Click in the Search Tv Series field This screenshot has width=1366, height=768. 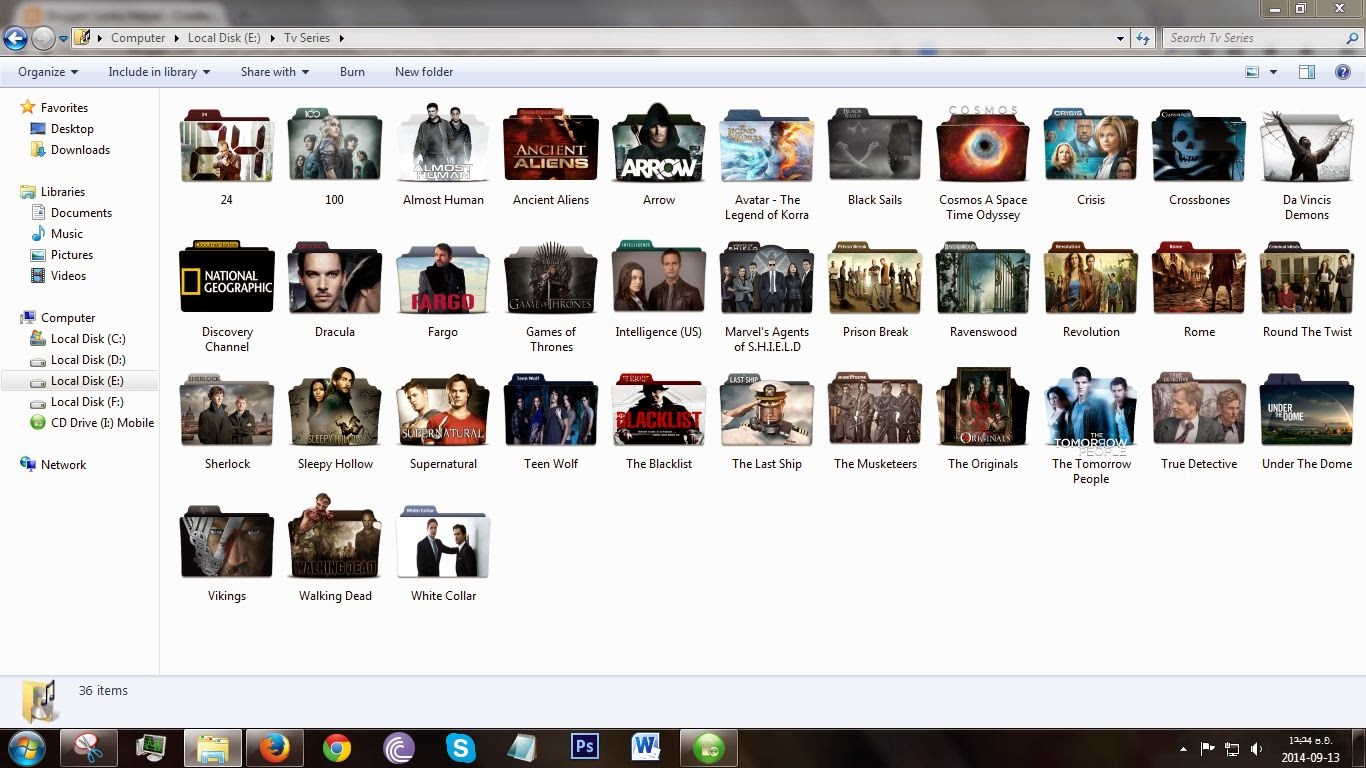click(x=1261, y=38)
